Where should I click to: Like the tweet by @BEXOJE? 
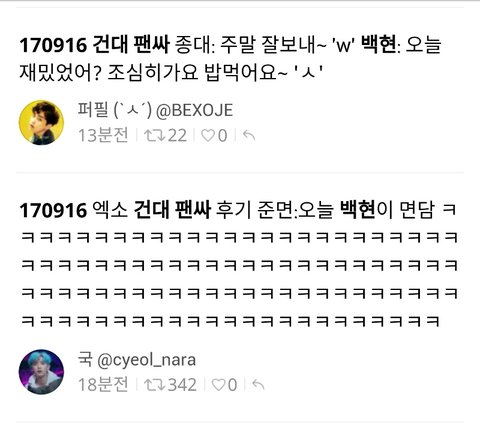(208, 136)
